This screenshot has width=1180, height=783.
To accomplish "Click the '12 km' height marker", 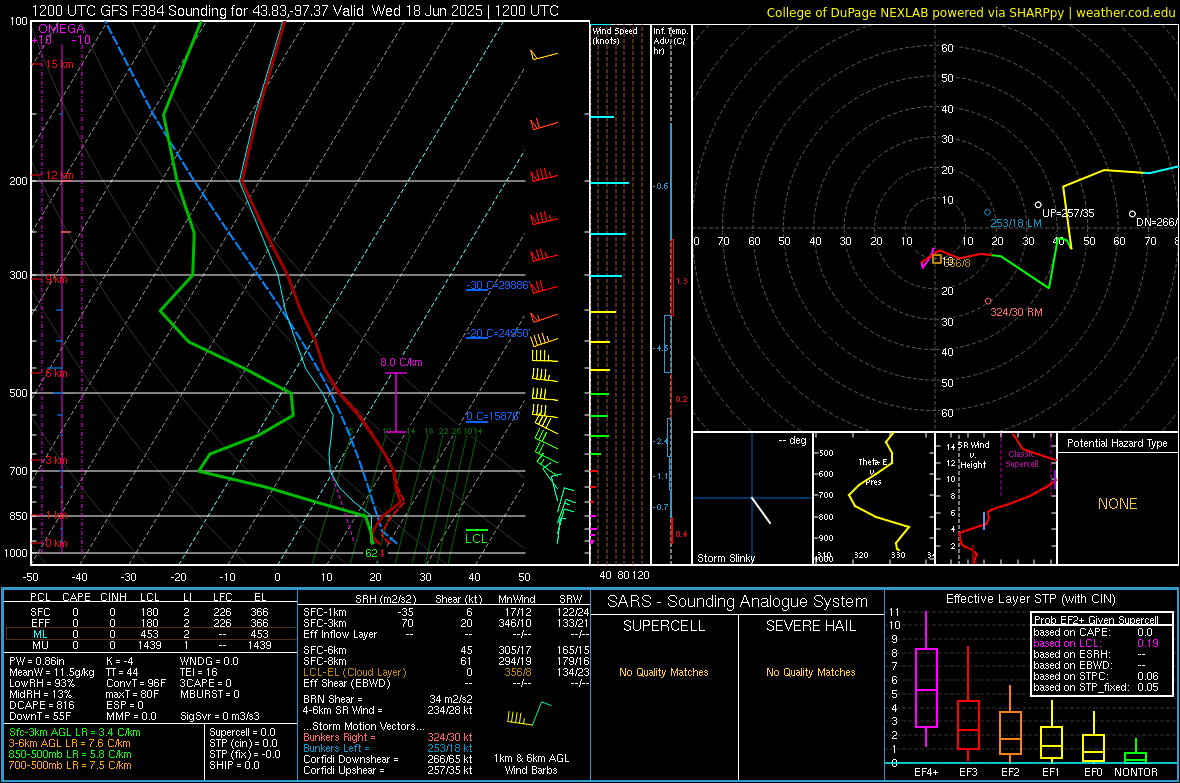I will 59,175.
